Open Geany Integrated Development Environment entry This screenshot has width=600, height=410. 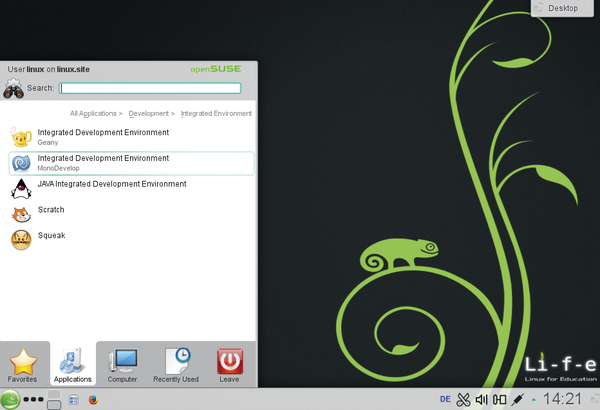click(131, 137)
